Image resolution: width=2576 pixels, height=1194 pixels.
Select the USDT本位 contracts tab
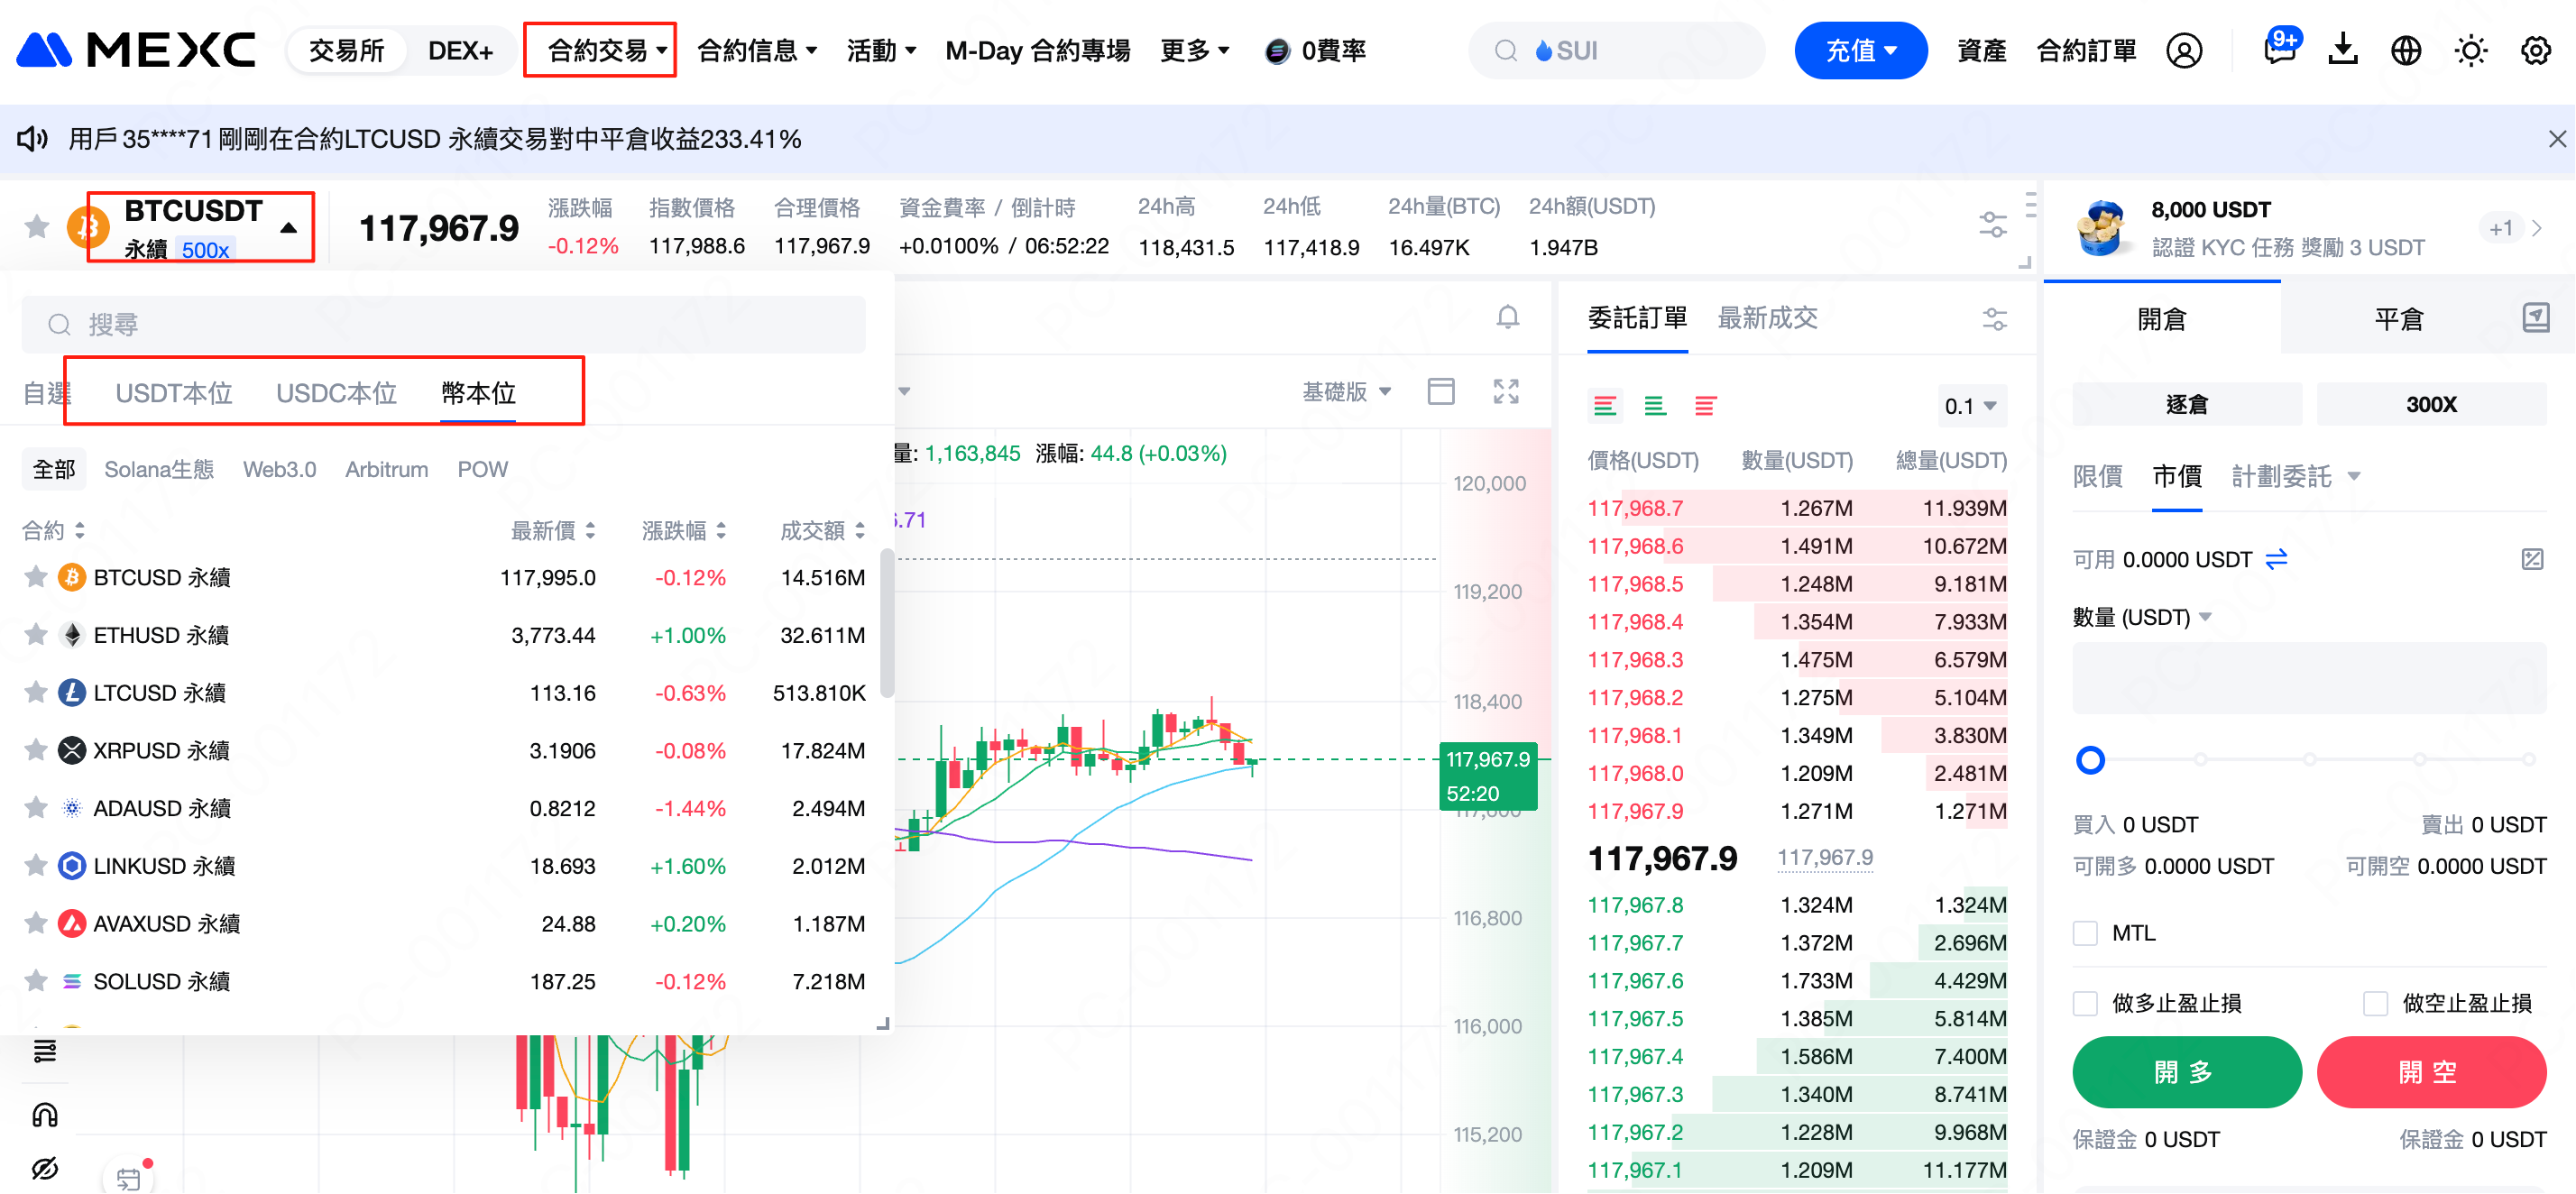click(x=173, y=393)
